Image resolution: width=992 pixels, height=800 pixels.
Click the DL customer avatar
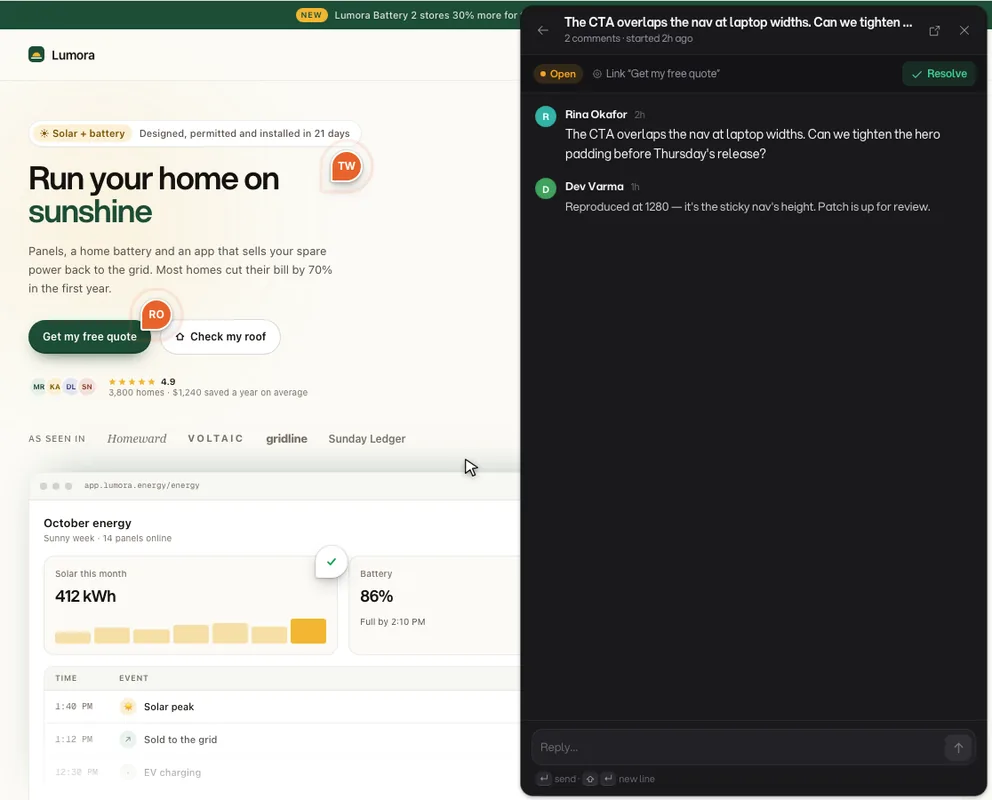point(71,386)
